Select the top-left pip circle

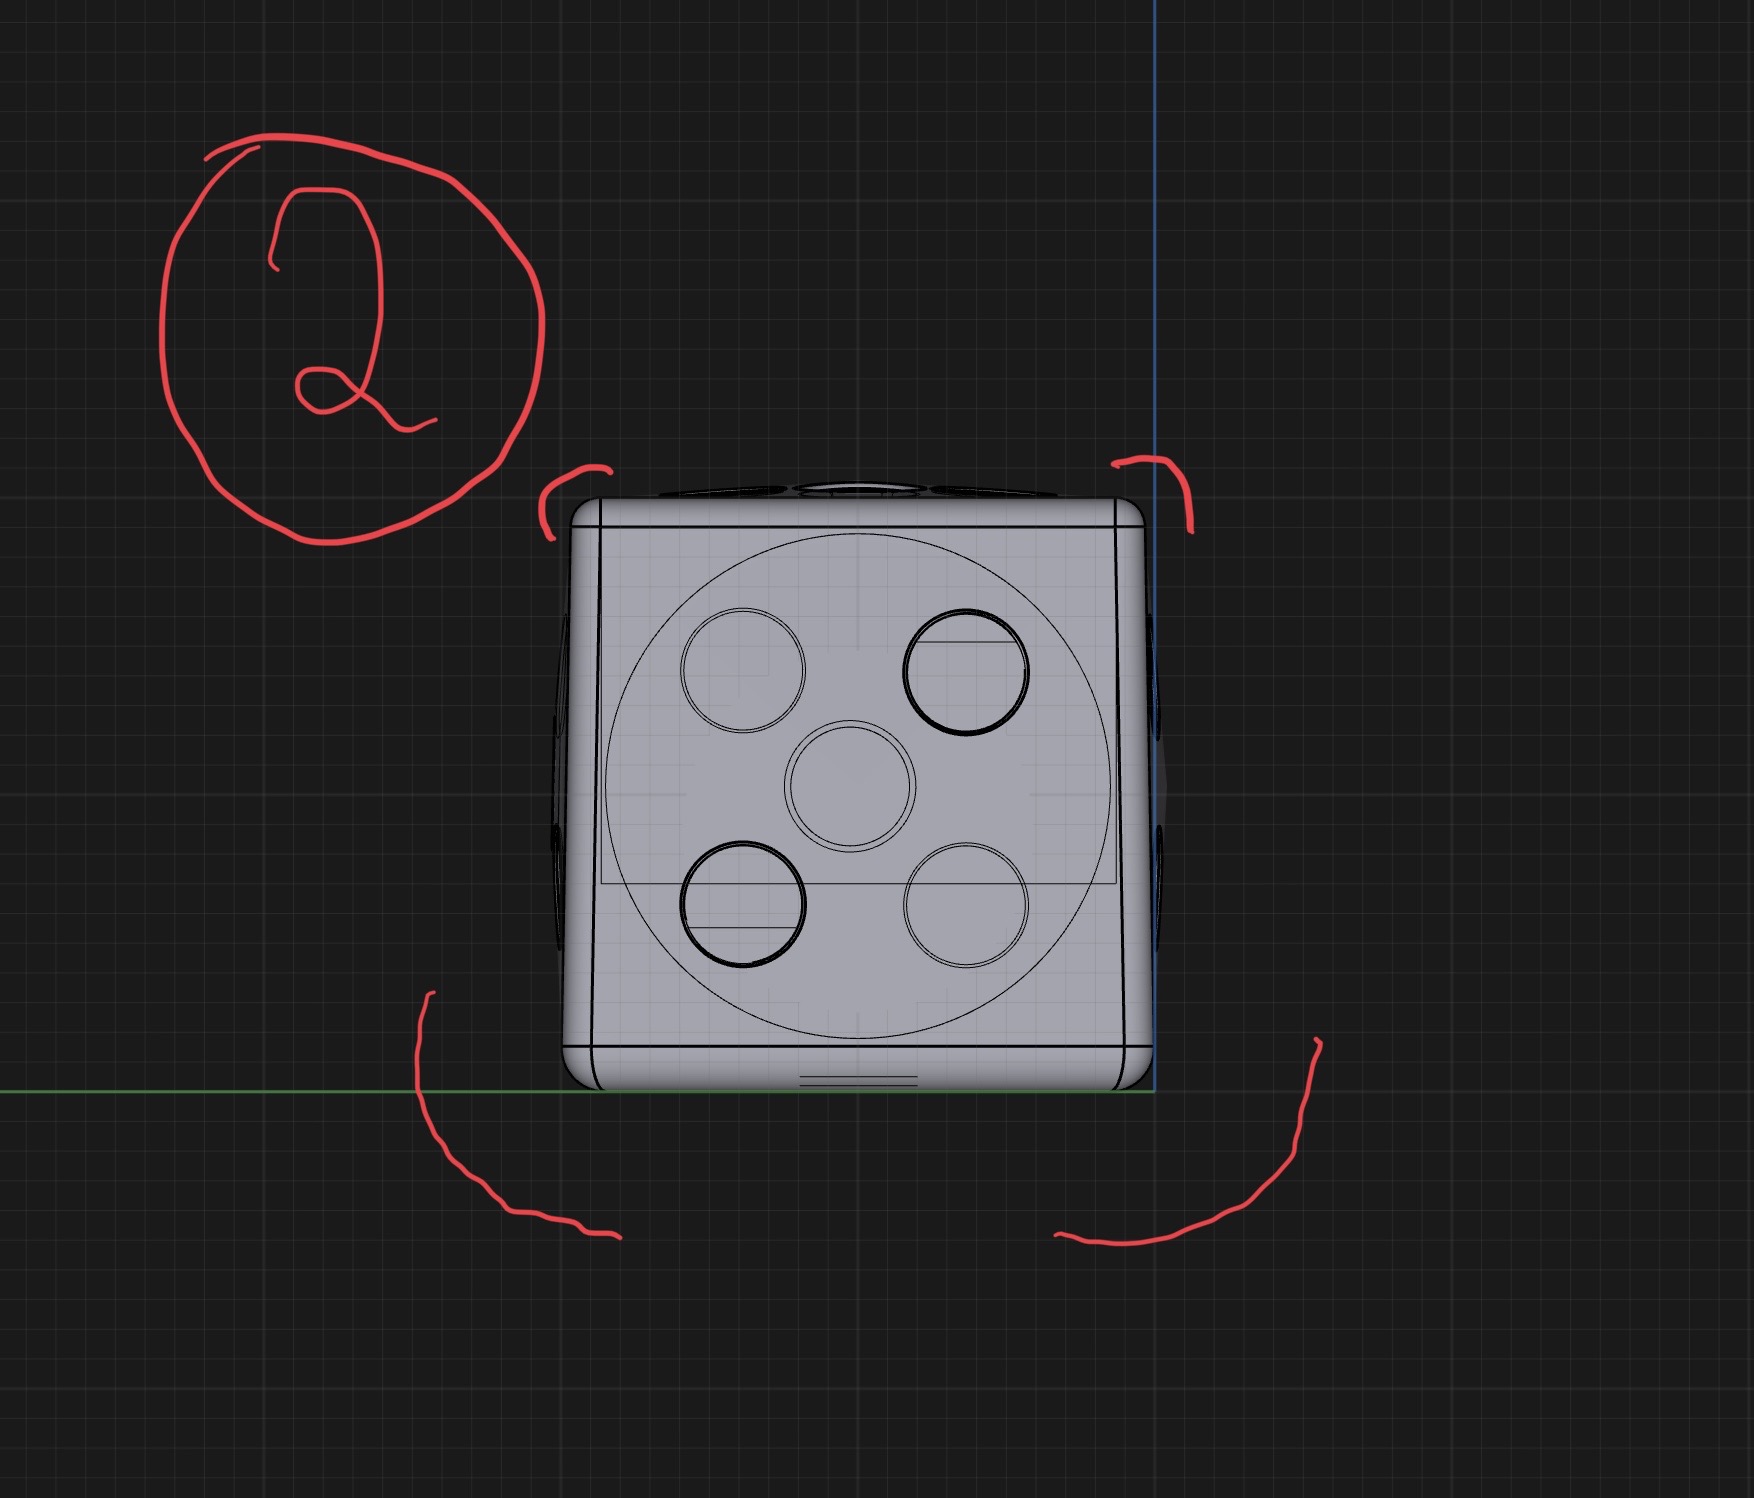point(743,670)
